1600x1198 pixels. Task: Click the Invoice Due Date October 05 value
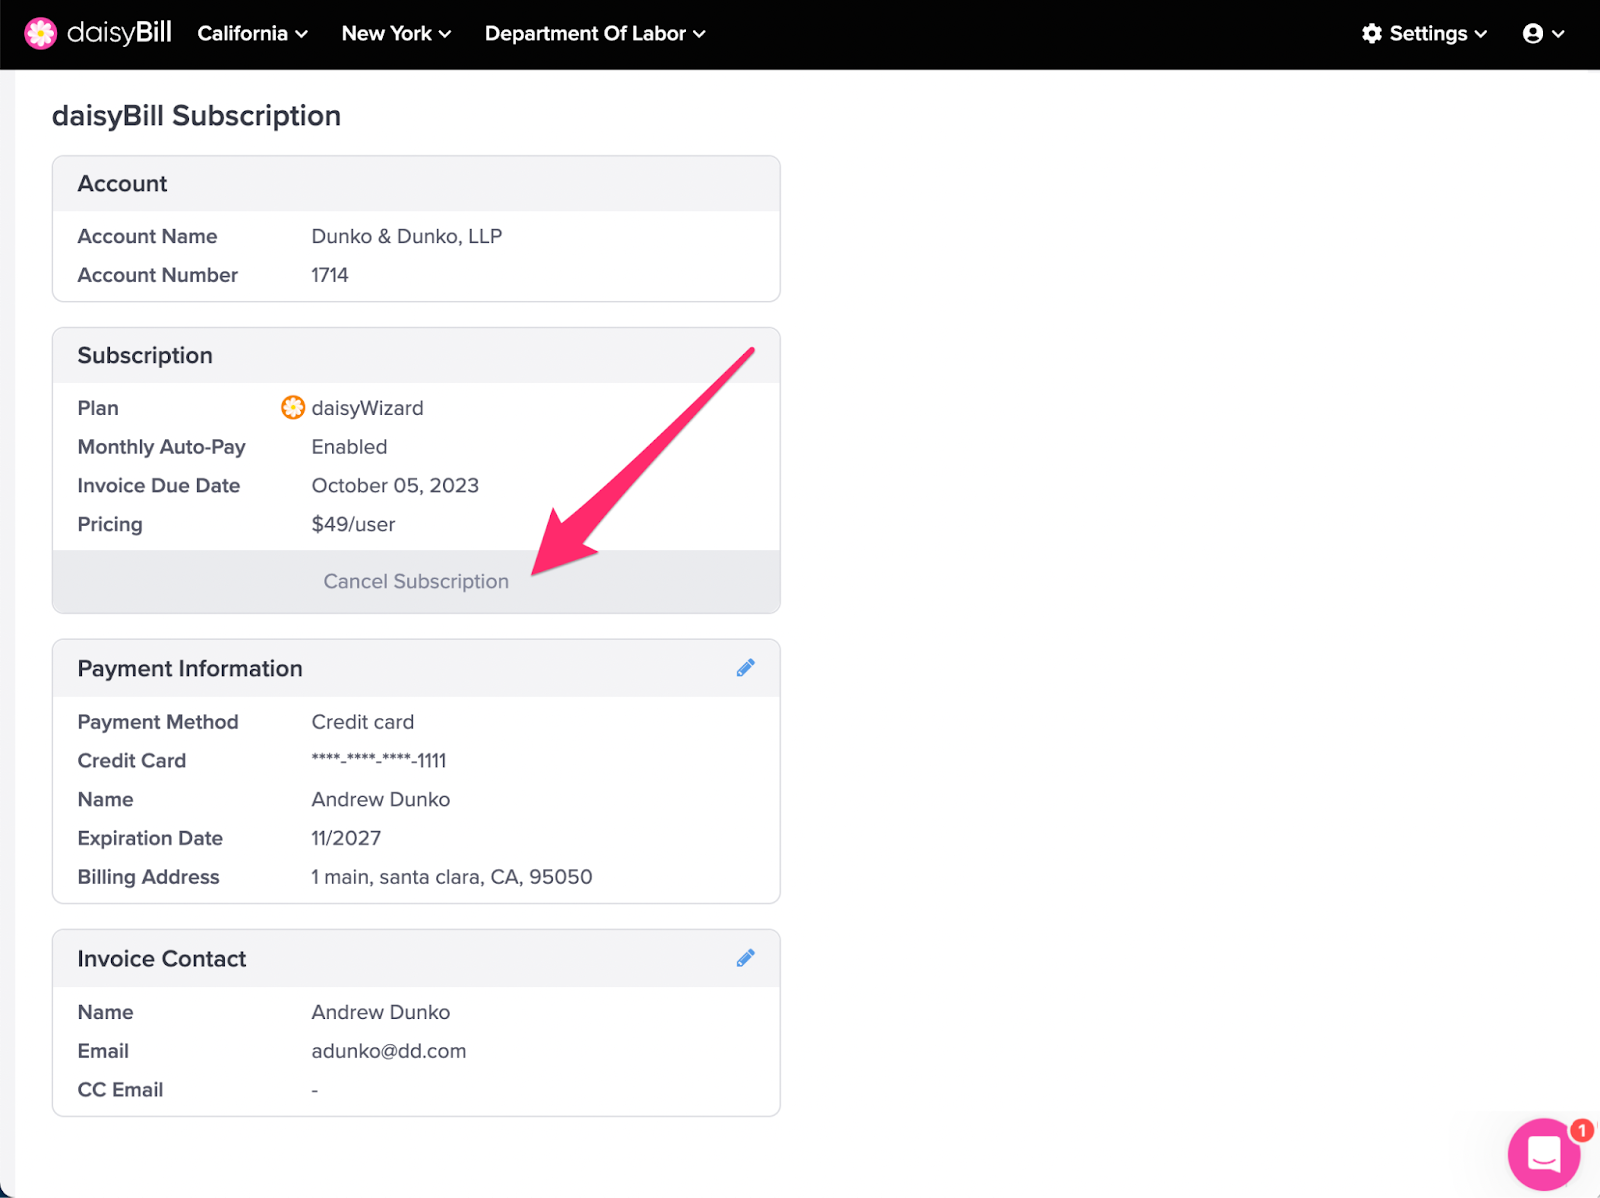click(x=394, y=485)
